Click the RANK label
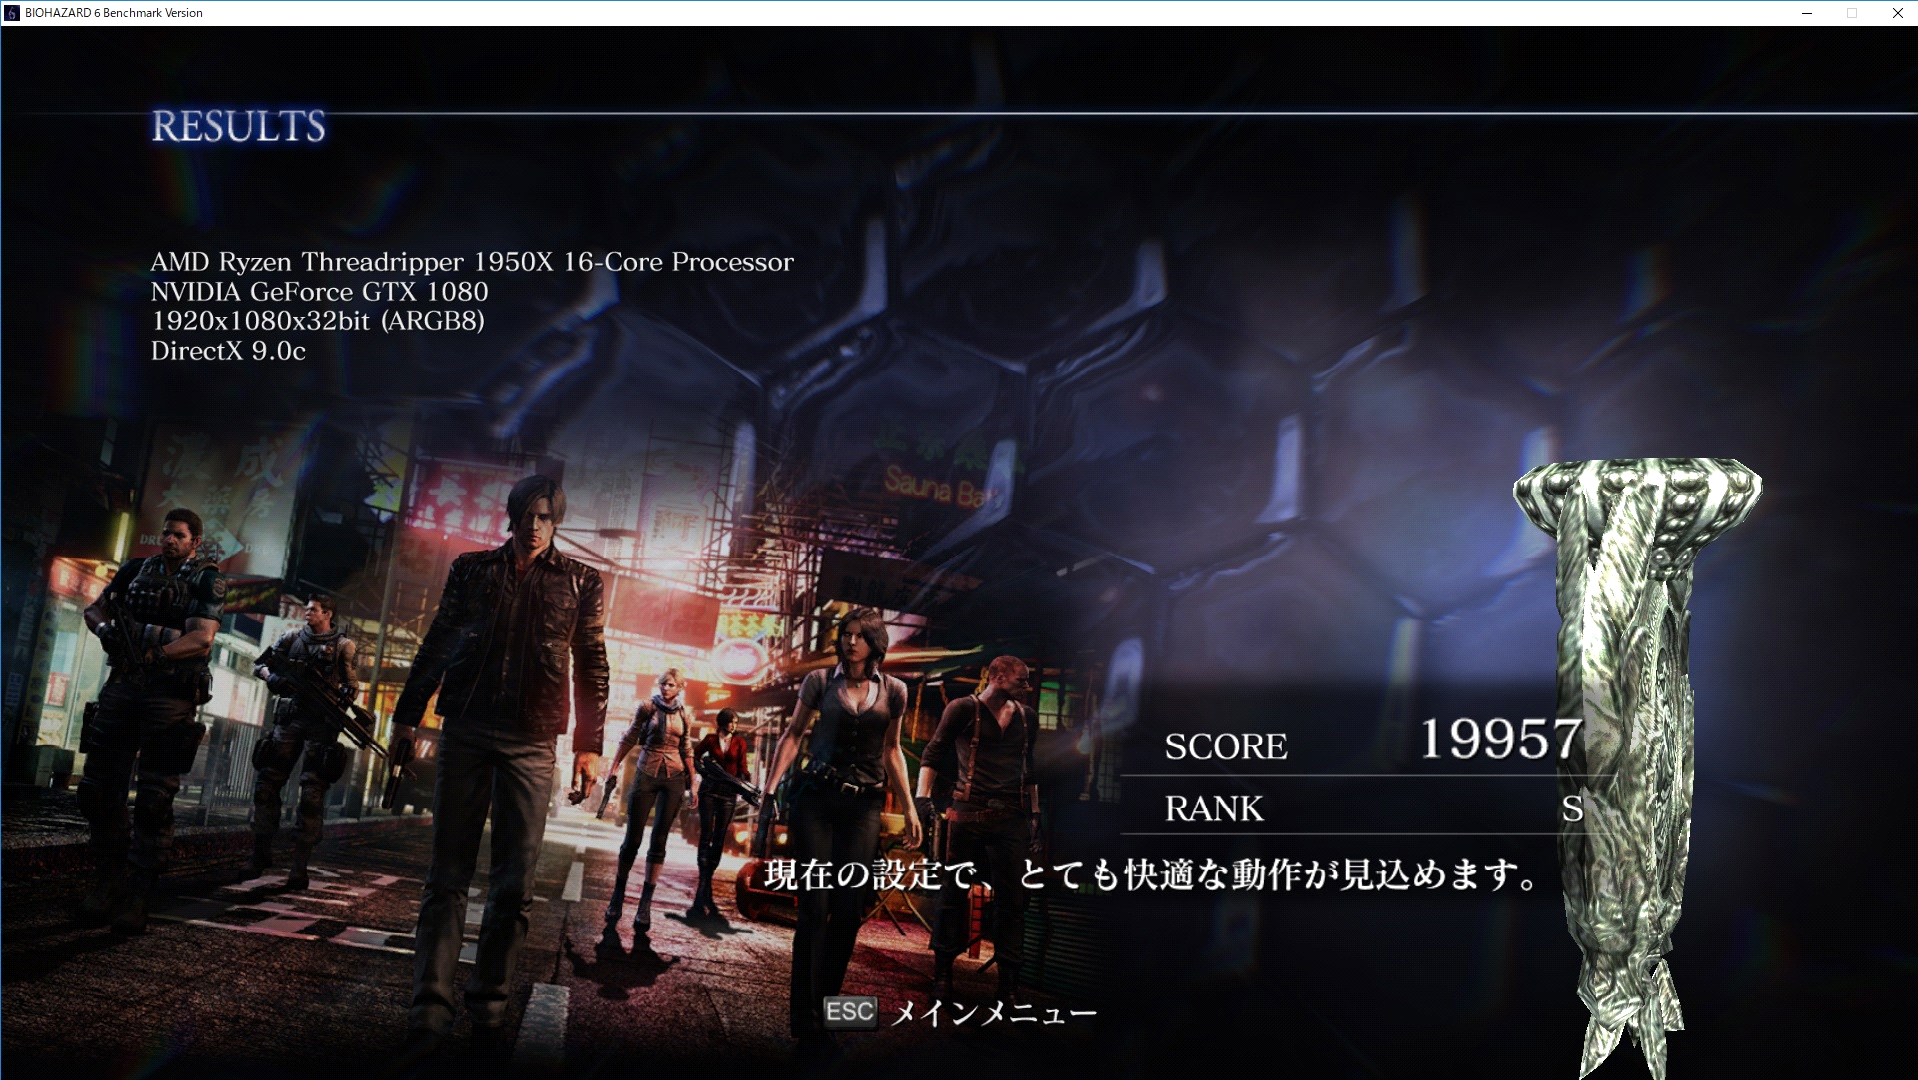 coord(1214,808)
